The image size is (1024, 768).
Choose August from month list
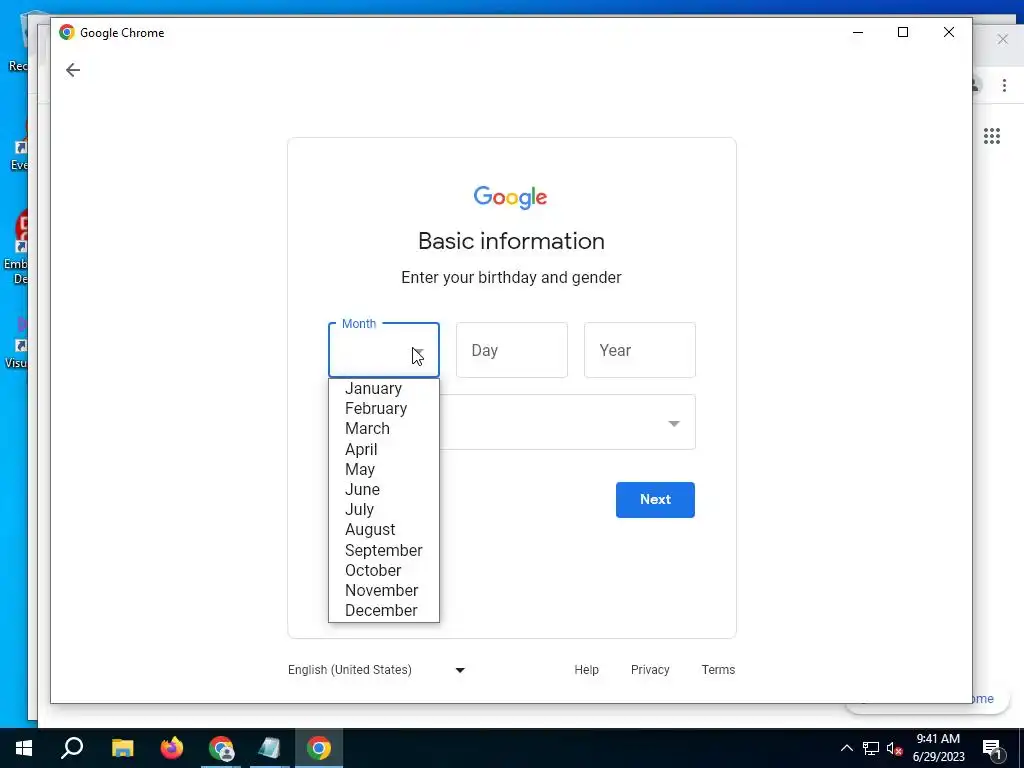pyautogui.click(x=383, y=530)
